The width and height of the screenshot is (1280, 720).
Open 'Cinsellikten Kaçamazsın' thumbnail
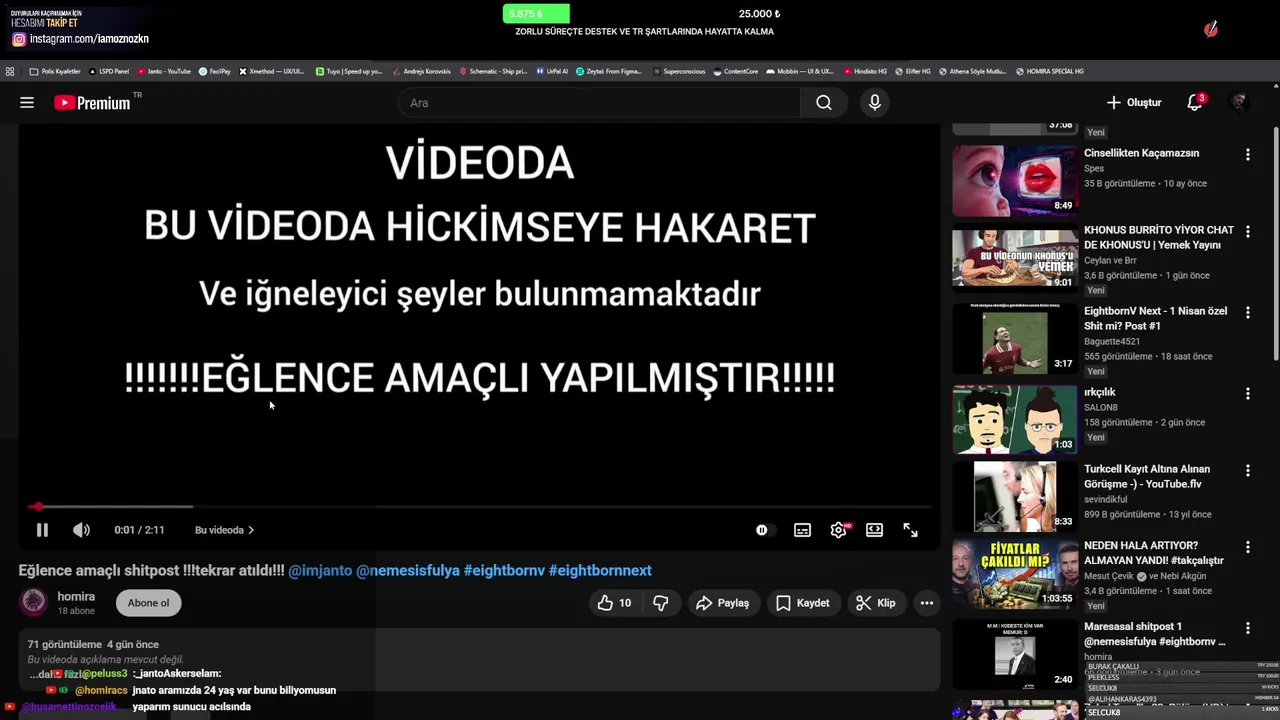(x=1015, y=181)
